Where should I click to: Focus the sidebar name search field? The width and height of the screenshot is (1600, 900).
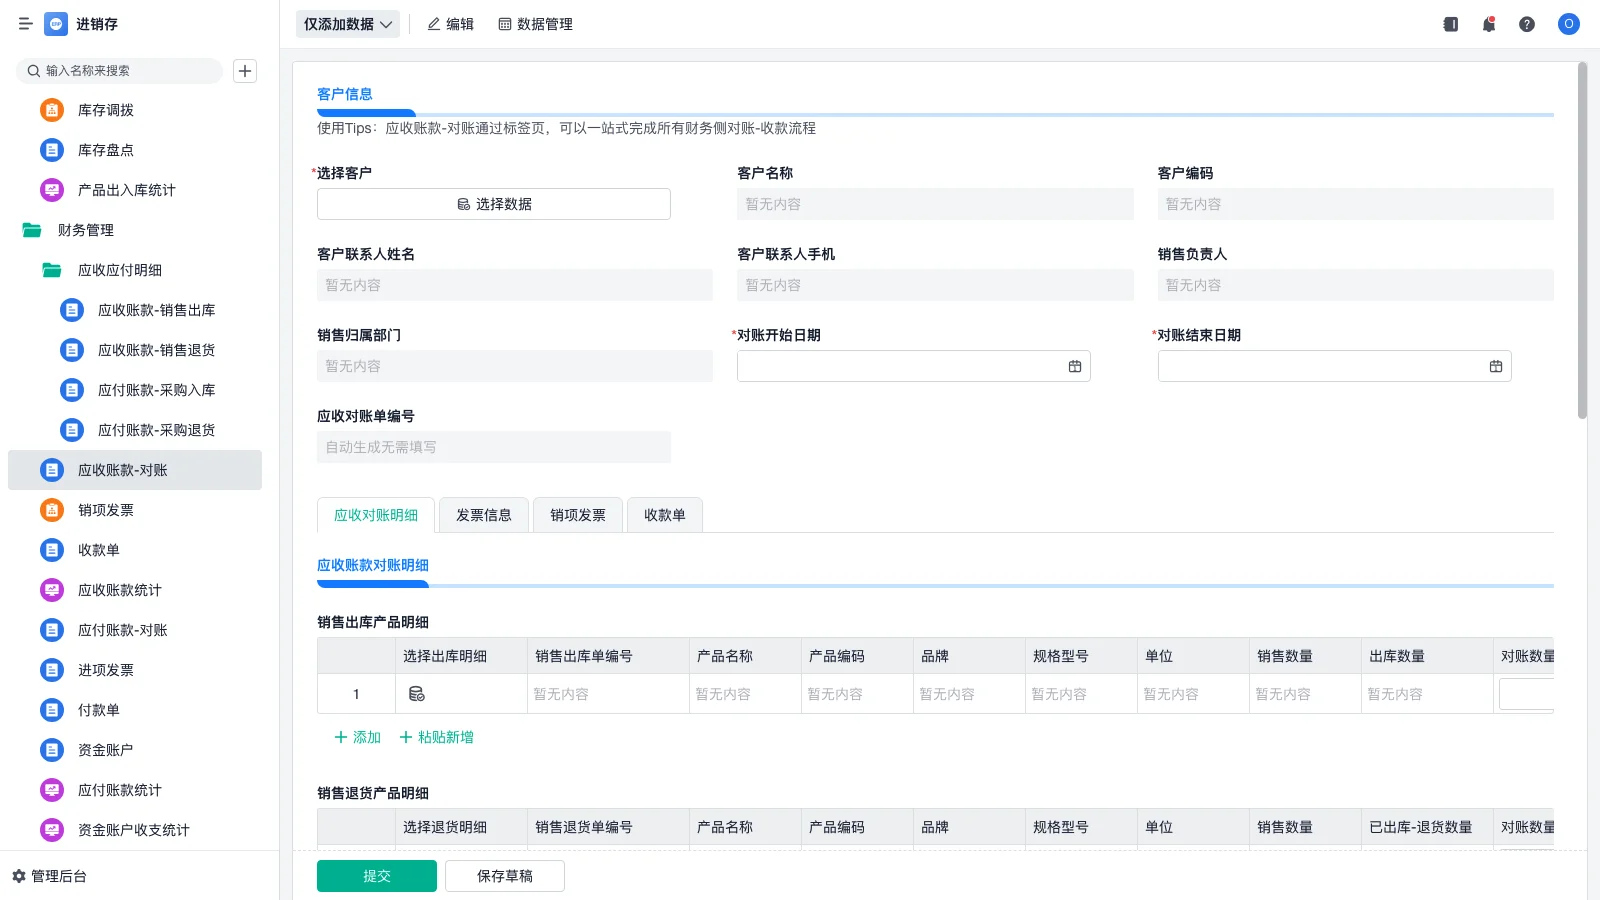(119, 71)
